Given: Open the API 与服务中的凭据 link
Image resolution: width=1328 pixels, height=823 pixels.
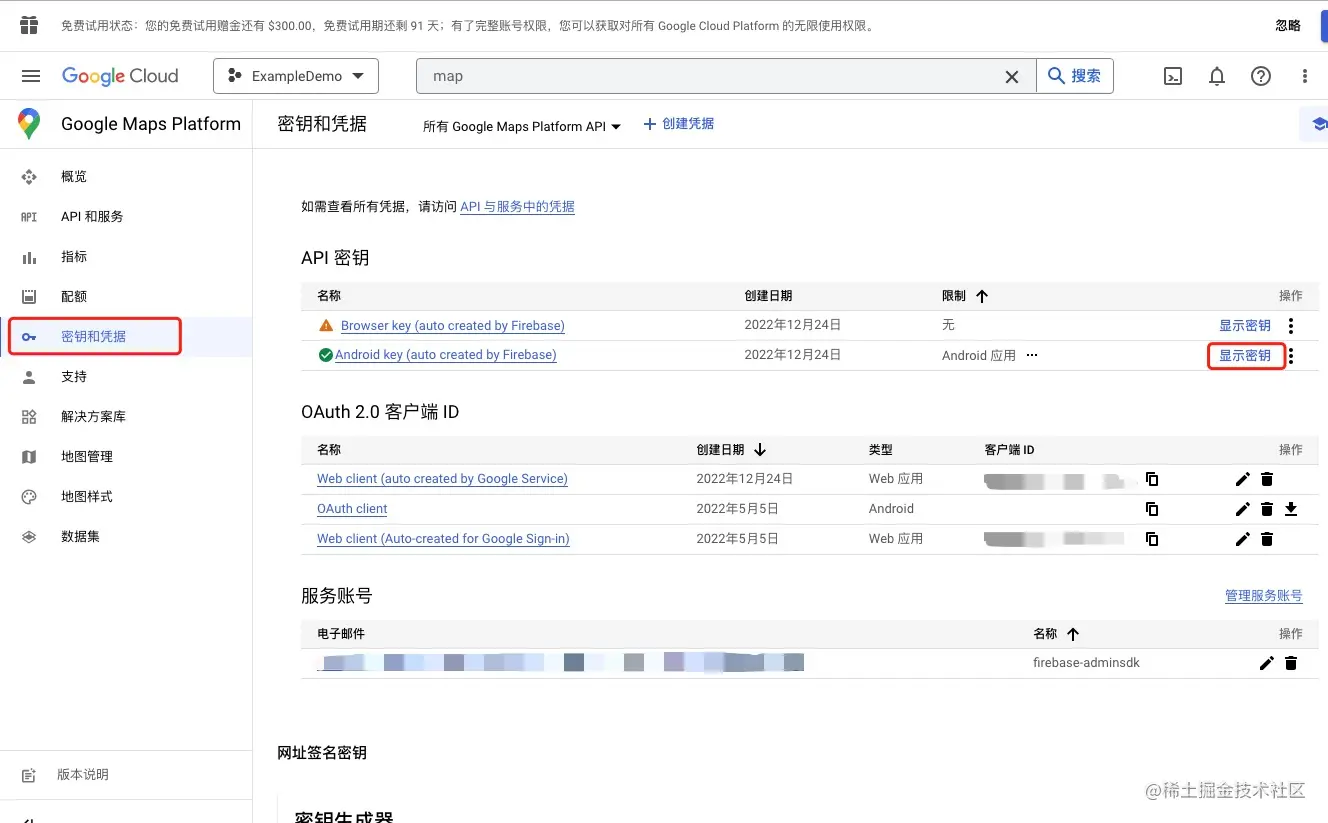Looking at the screenshot, I should (517, 207).
